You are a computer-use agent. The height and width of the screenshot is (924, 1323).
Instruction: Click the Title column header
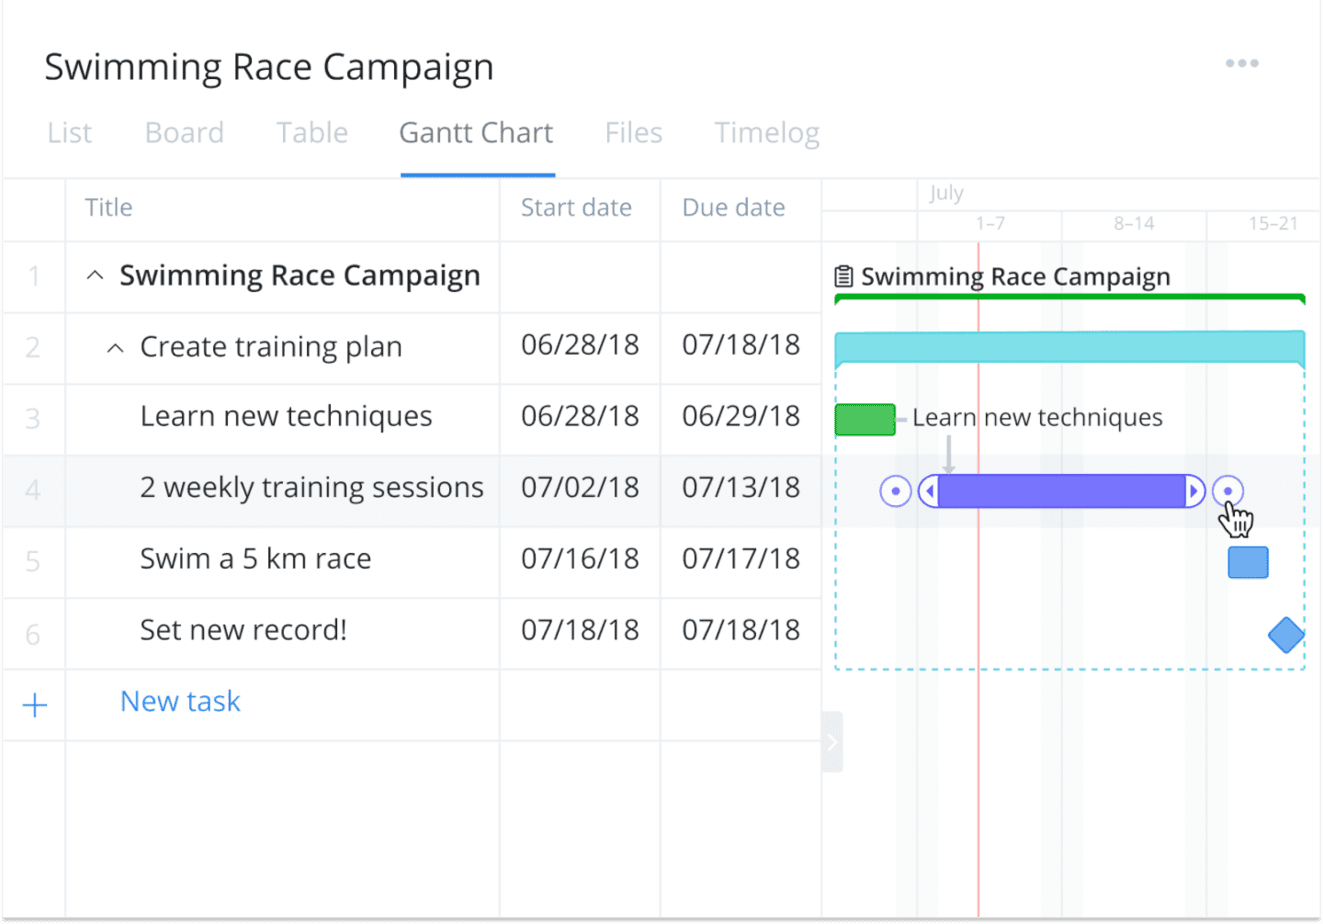pos(109,207)
